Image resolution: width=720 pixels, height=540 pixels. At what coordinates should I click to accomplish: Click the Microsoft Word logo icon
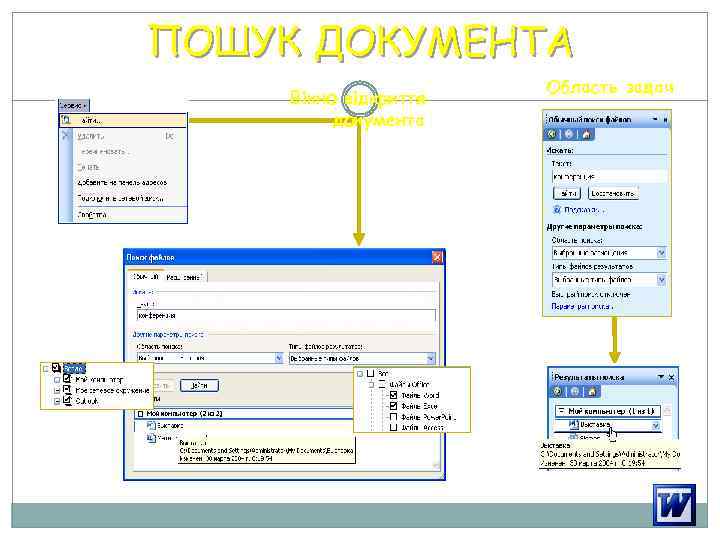(x=674, y=505)
